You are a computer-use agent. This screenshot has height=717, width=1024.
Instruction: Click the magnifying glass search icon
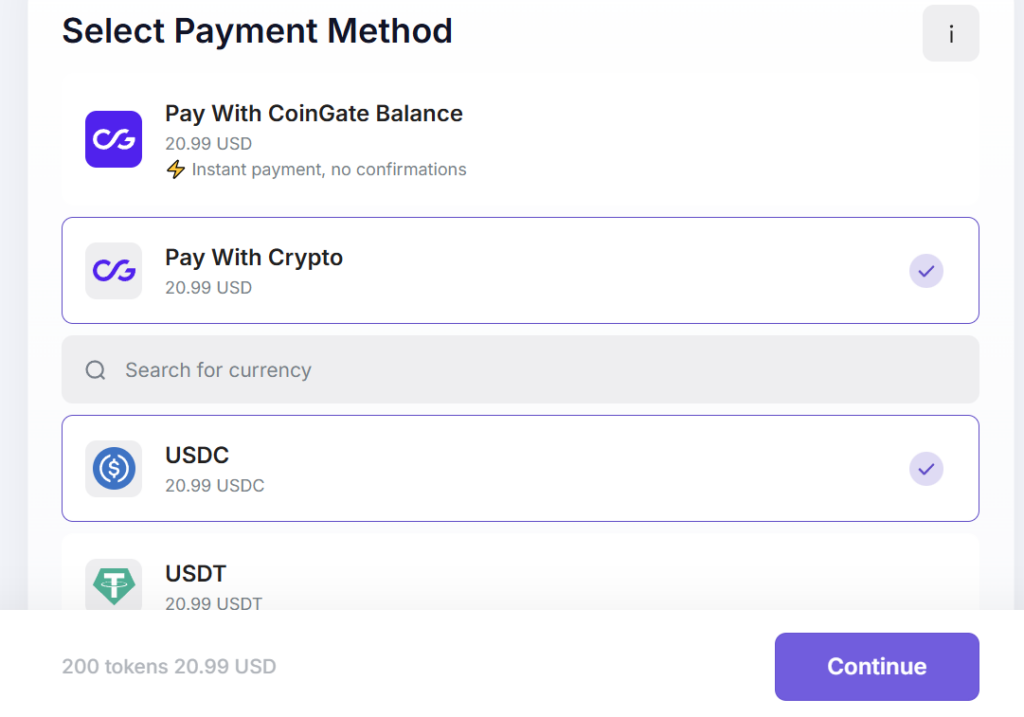[95, 370]
